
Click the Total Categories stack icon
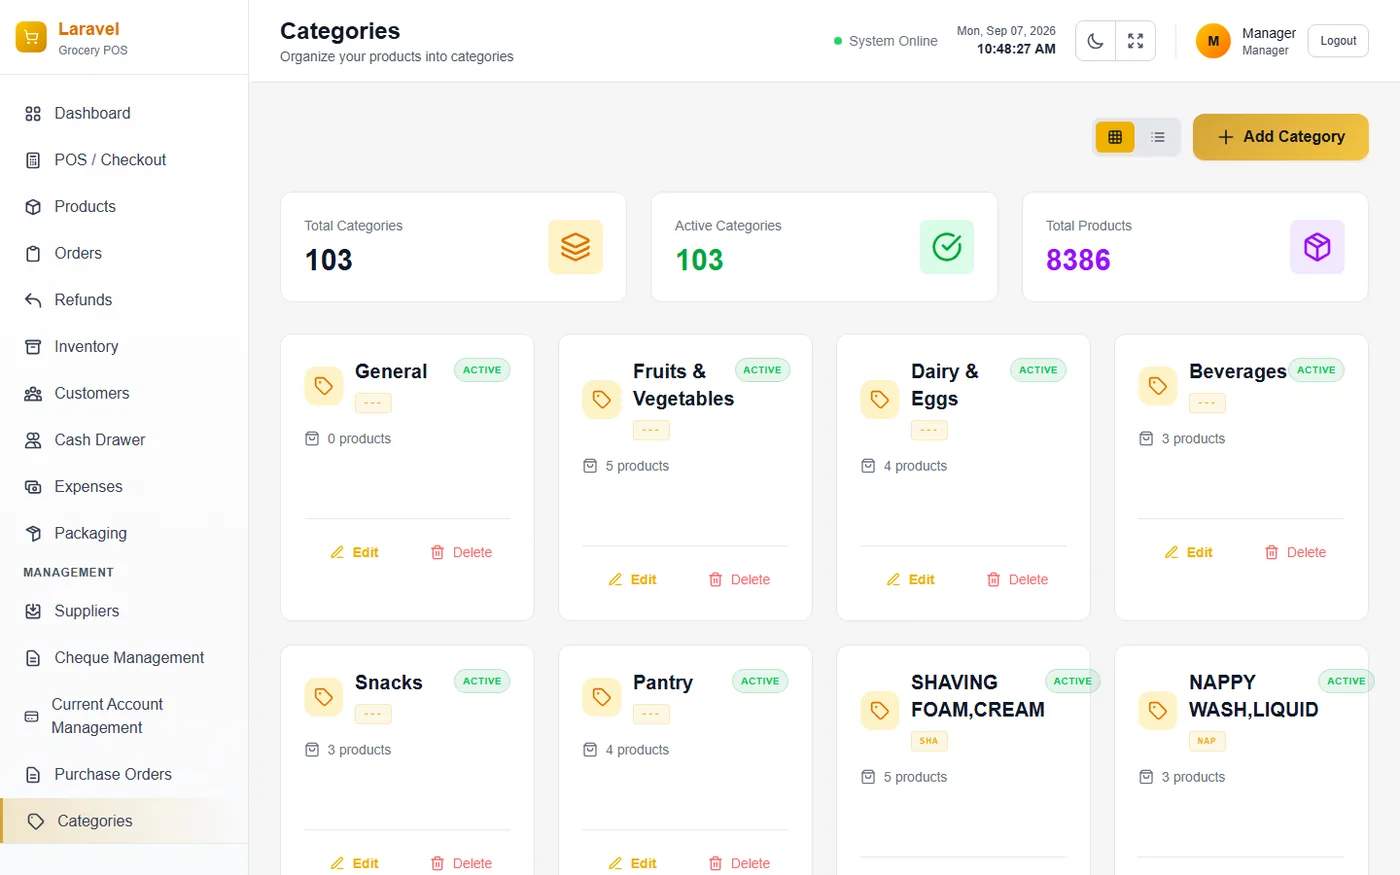(575, 247)
